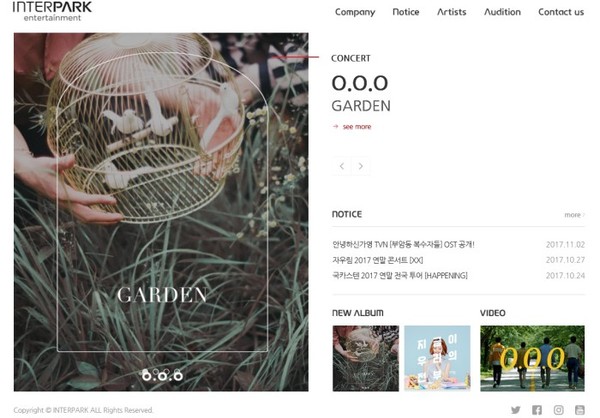Open the Garden album cover thumbnail
Image resolution: width=600 pixels, height=418 pixels.
point(365,358)
